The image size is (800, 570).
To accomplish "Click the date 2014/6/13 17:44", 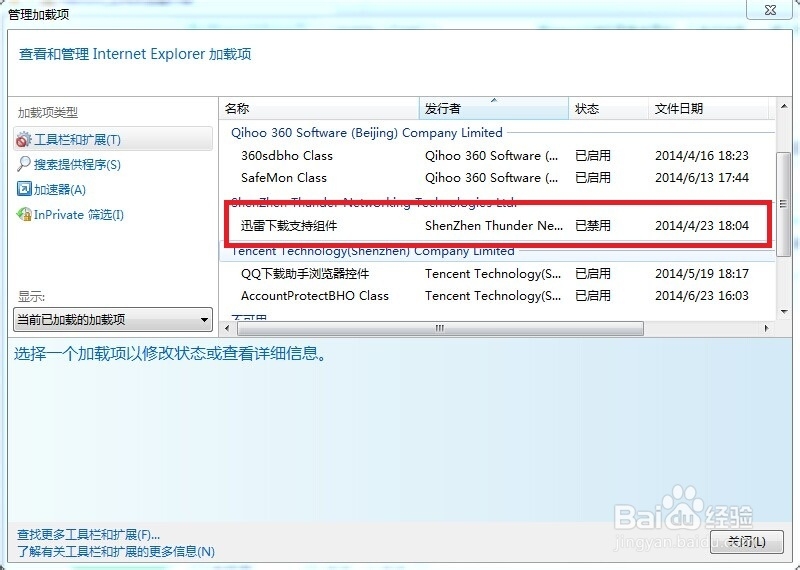I will tap(702, 178).
